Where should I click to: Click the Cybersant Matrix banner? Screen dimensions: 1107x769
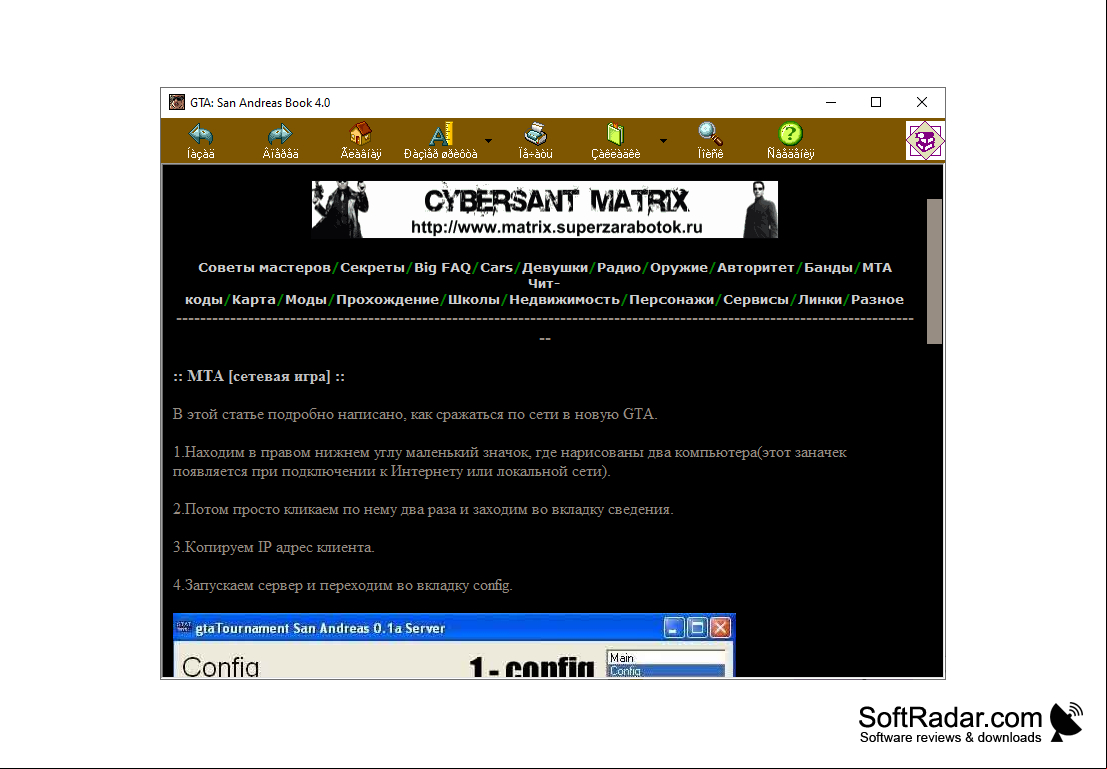tap(544, 209)
